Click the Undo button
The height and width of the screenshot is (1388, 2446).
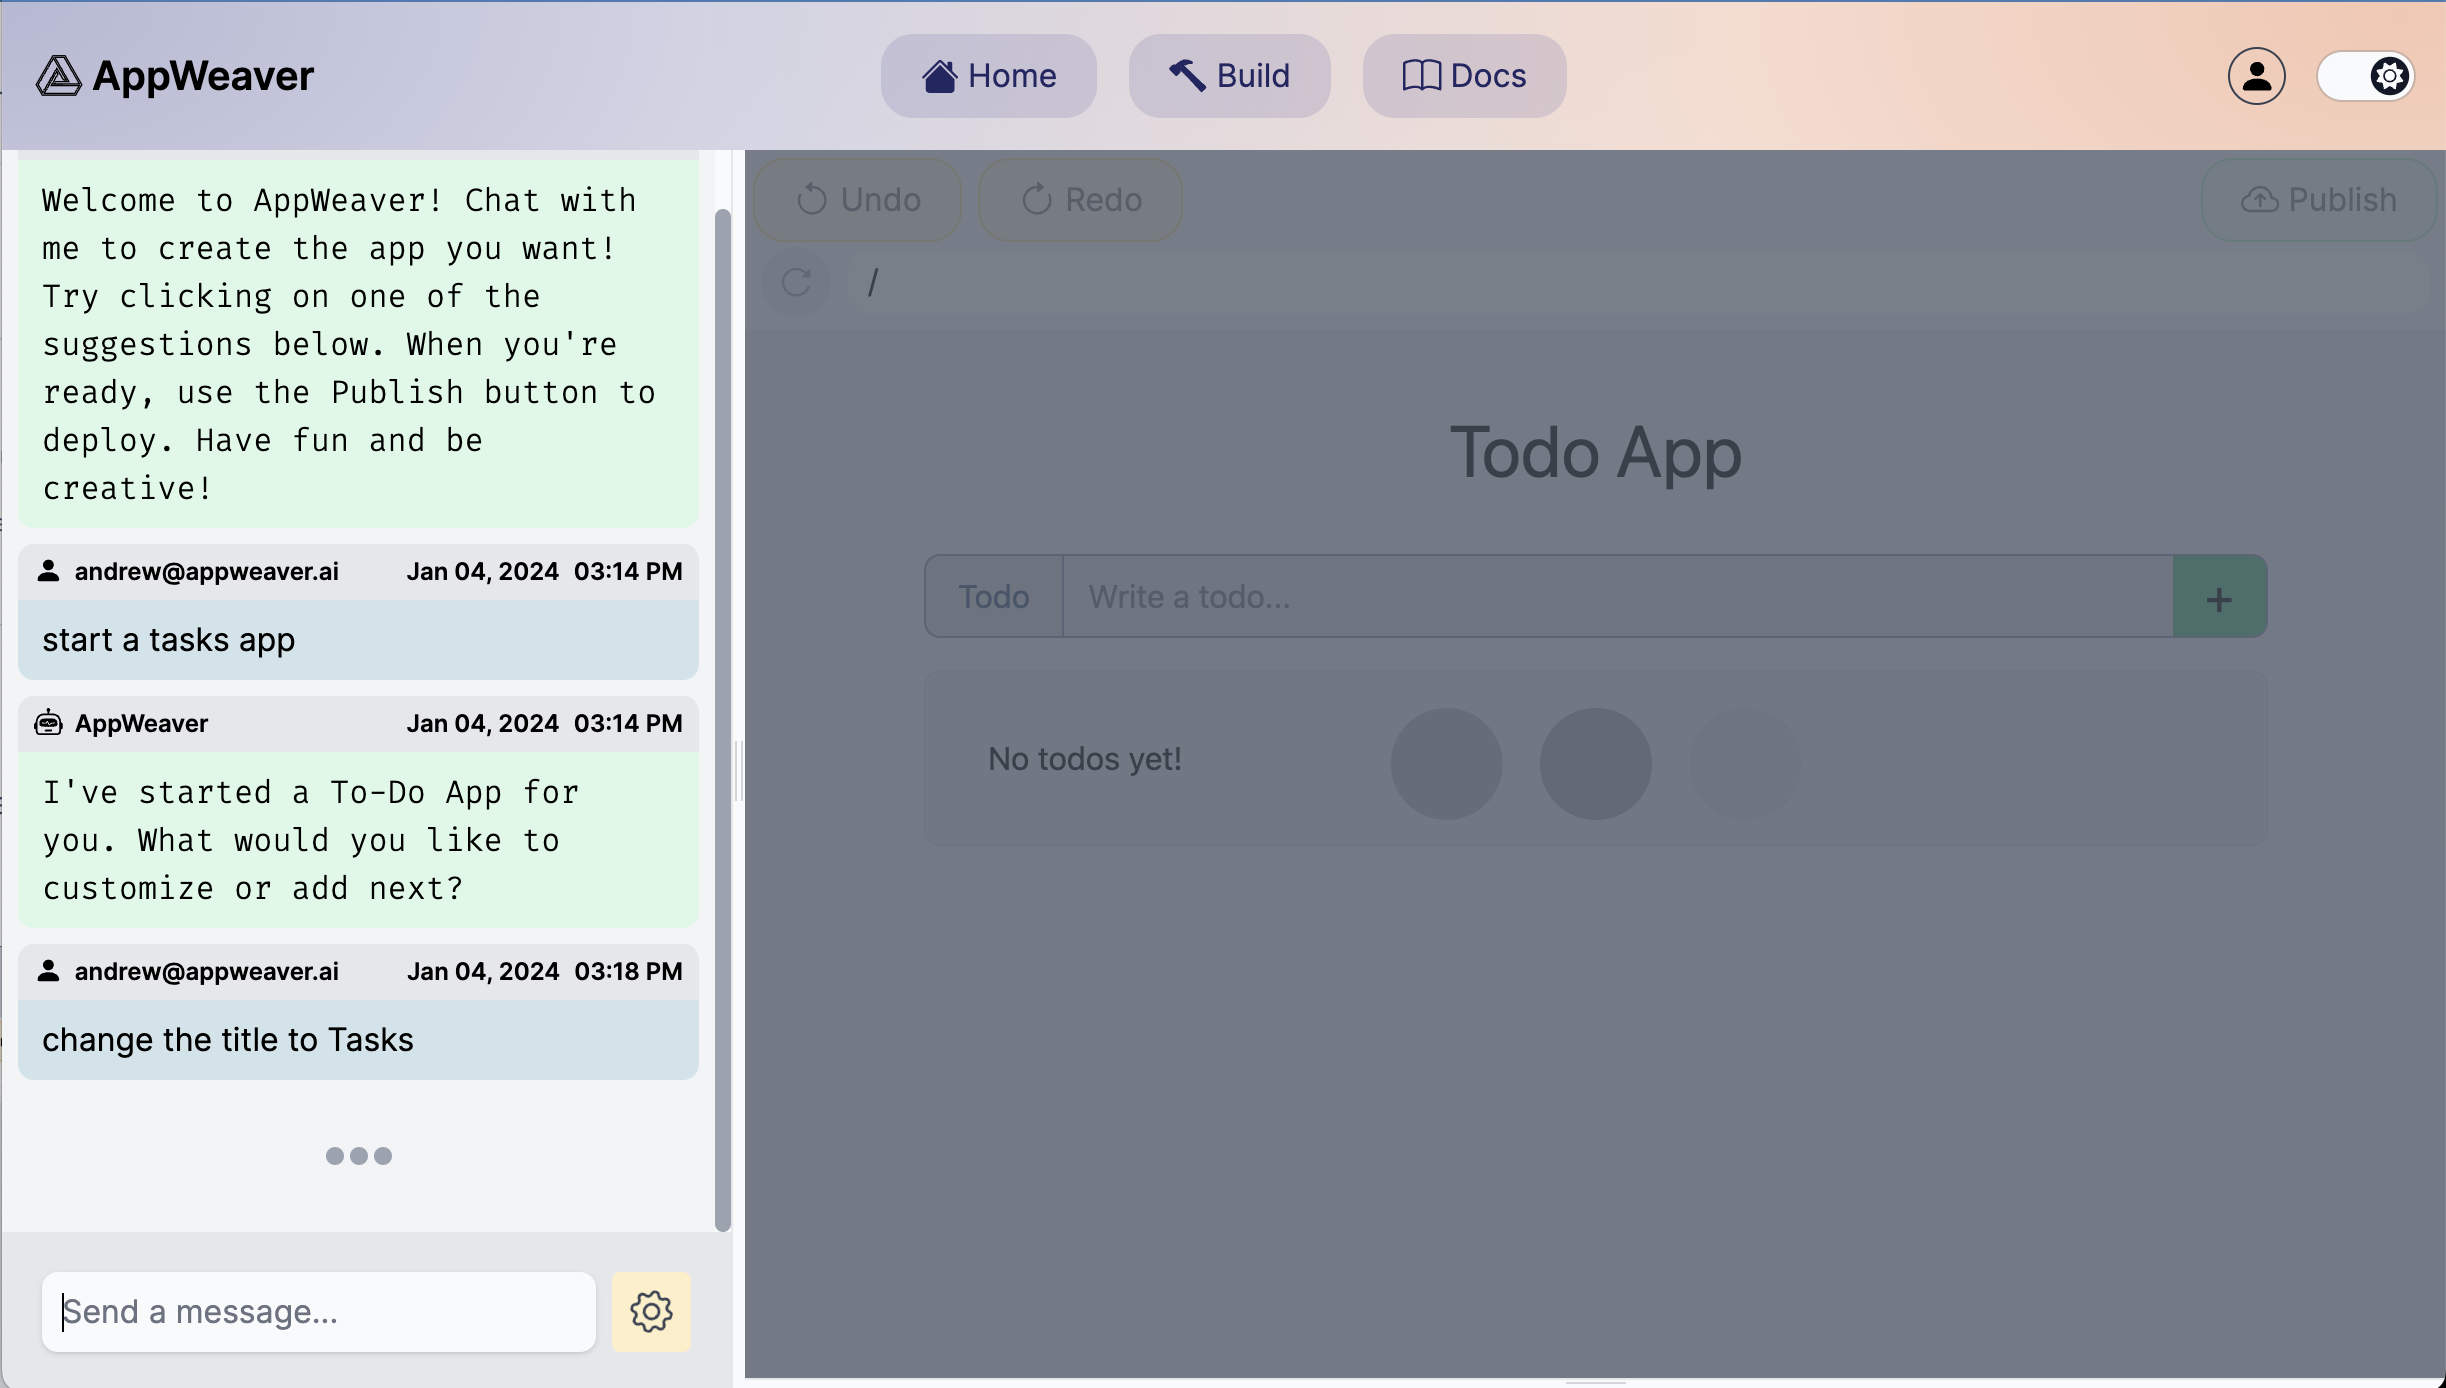(x=858, y=200)
